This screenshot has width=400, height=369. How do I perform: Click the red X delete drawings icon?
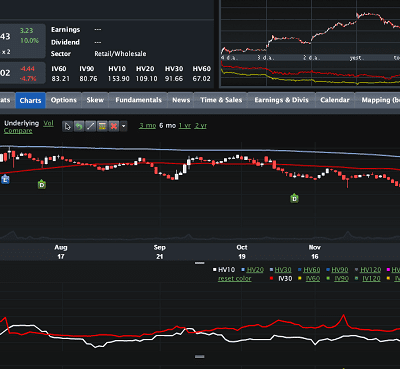(114, 126)
